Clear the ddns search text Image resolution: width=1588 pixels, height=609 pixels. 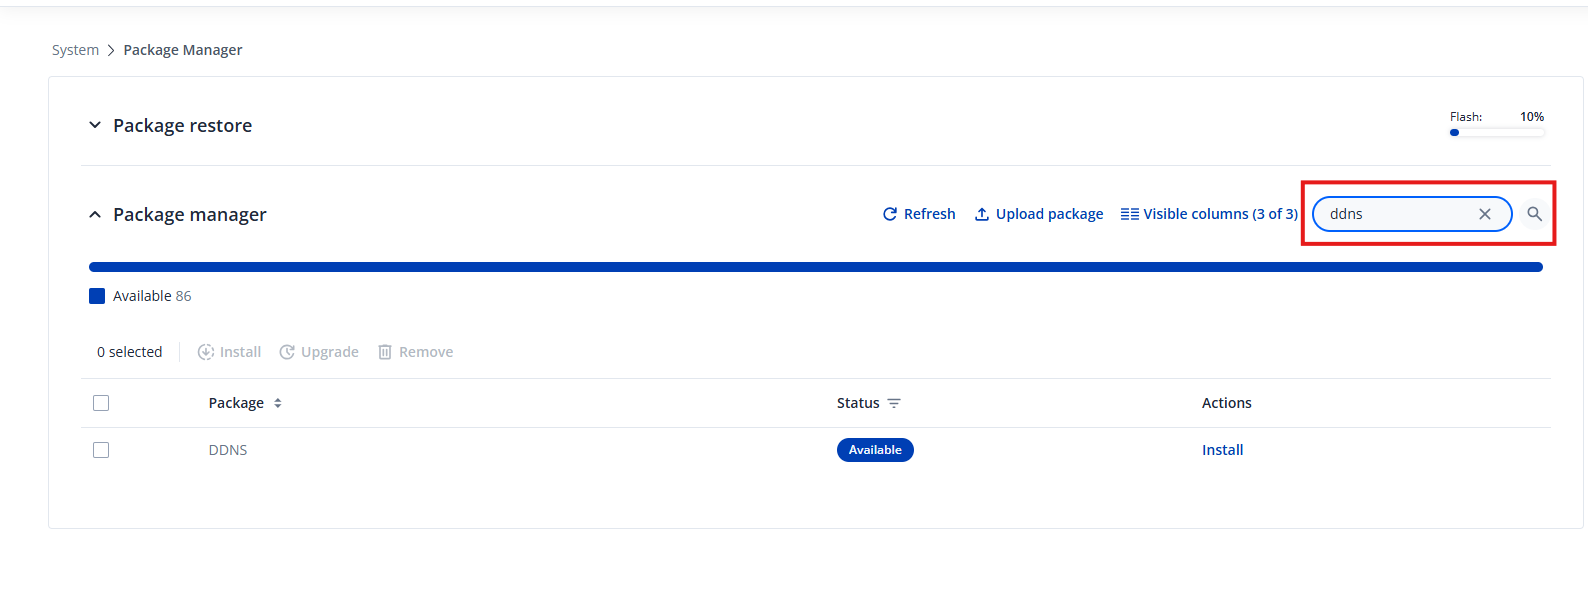pyautogui.click(x=1485, y=214)
